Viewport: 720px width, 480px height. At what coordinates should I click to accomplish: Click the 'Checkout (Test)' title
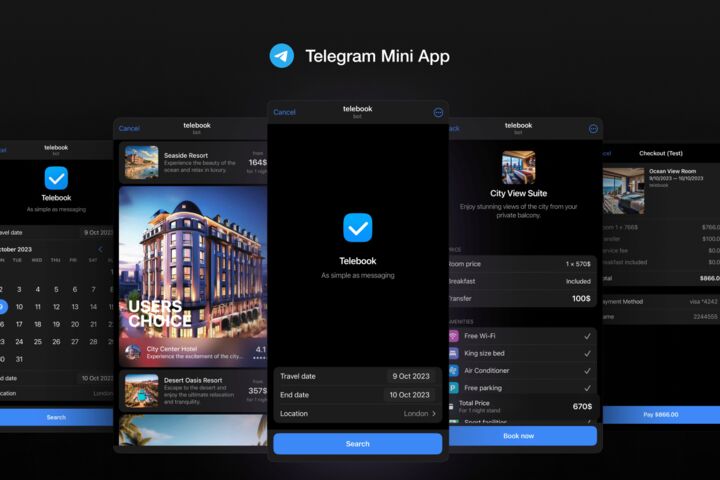(661, 153)
